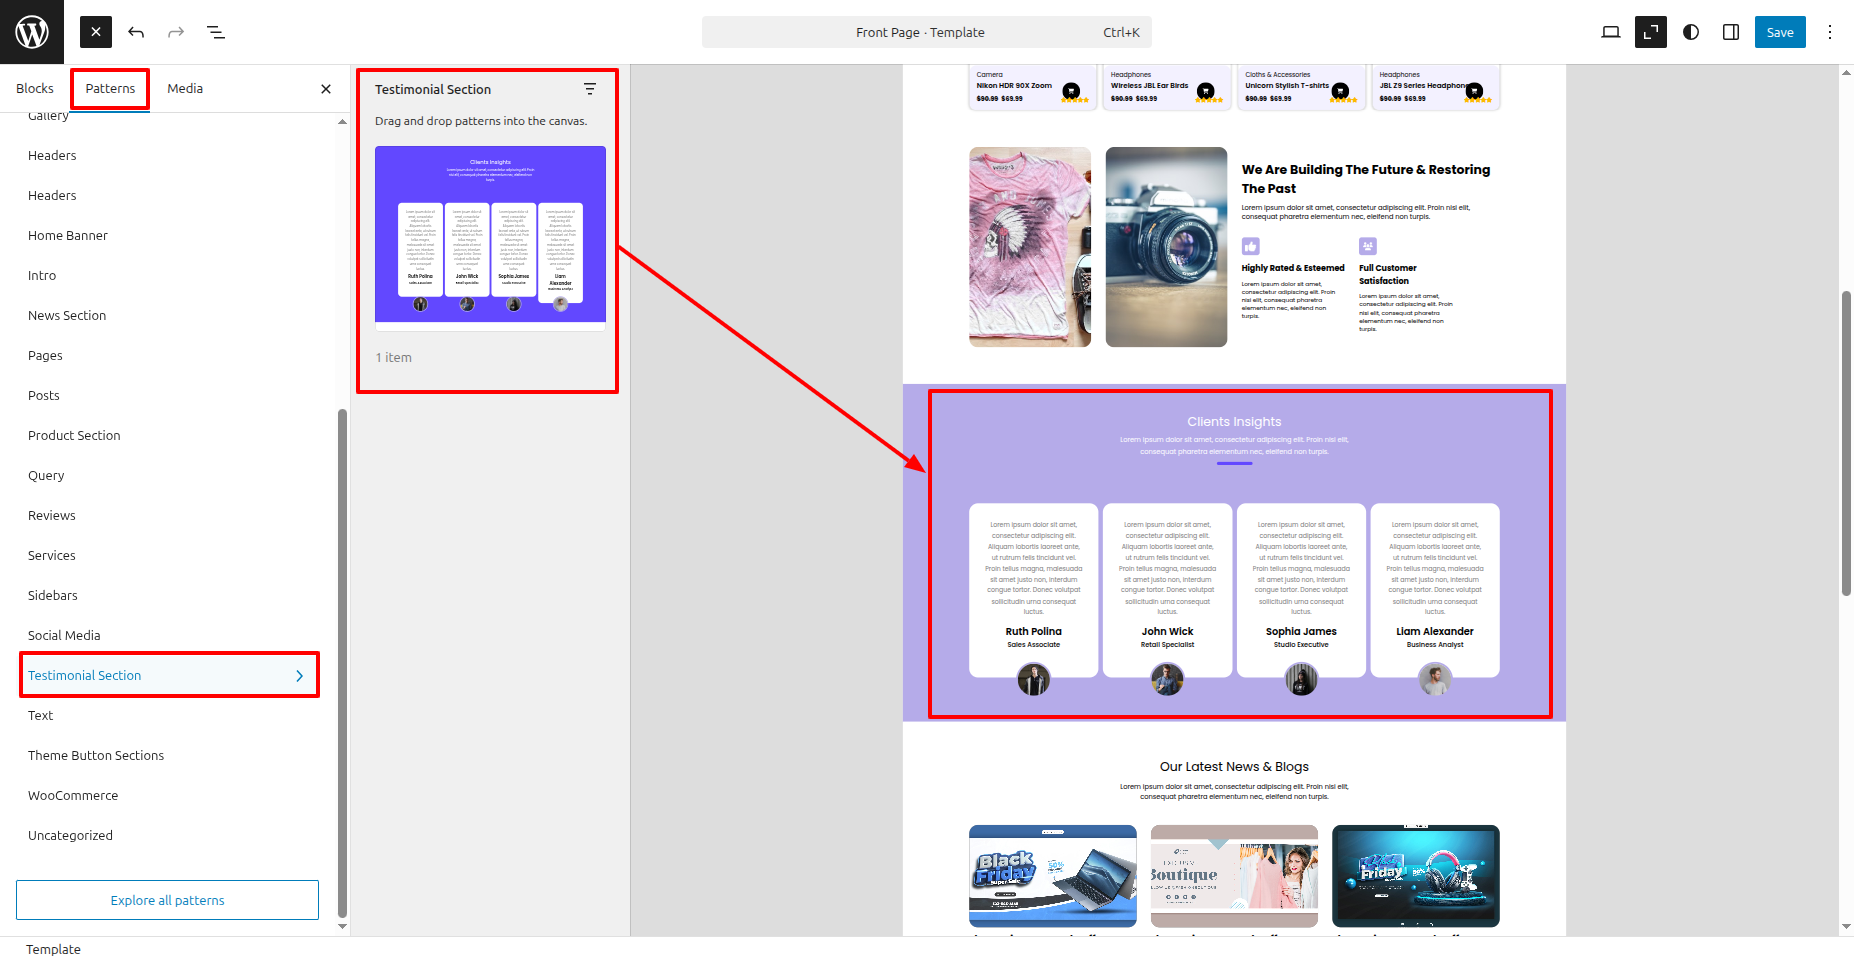The height and width of the screenshot is (961, 1854).
Task: Toggle the Settings sidebar panel icon
Action: click(x=1731, y=32)
